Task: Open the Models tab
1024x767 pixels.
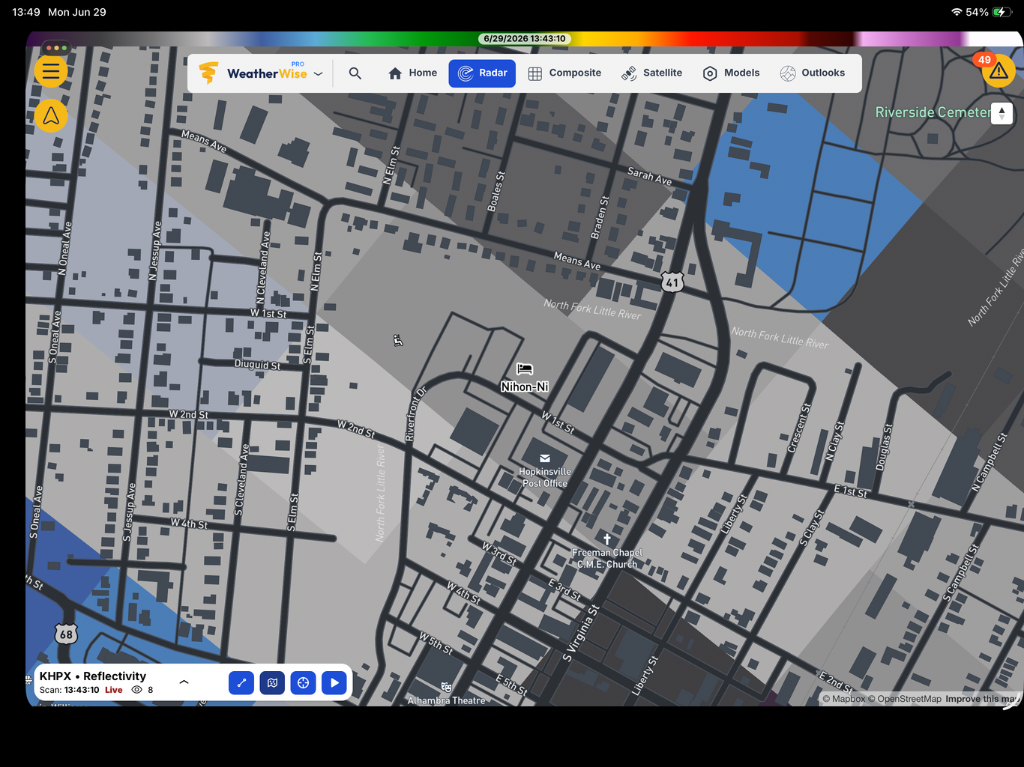Action: (x=731, y=73)
